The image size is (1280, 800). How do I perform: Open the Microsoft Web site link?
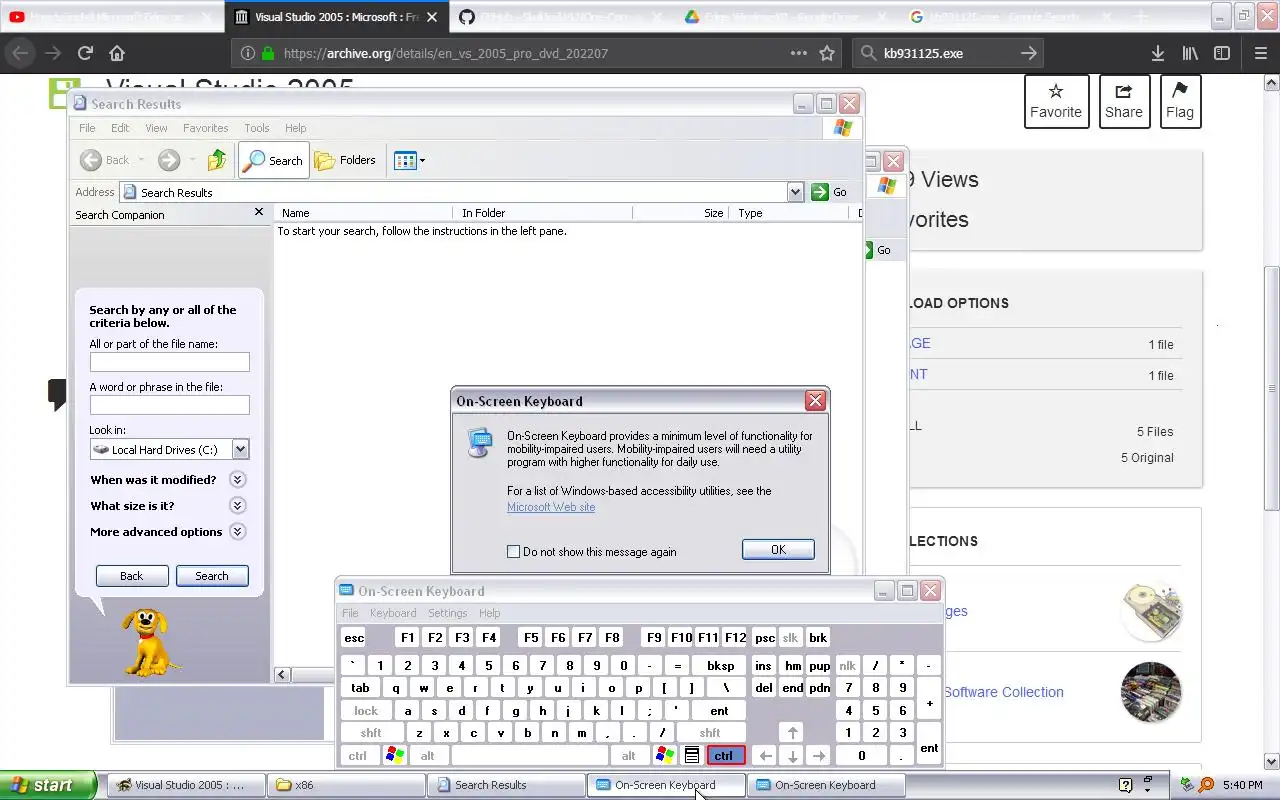tap(551, 507)
